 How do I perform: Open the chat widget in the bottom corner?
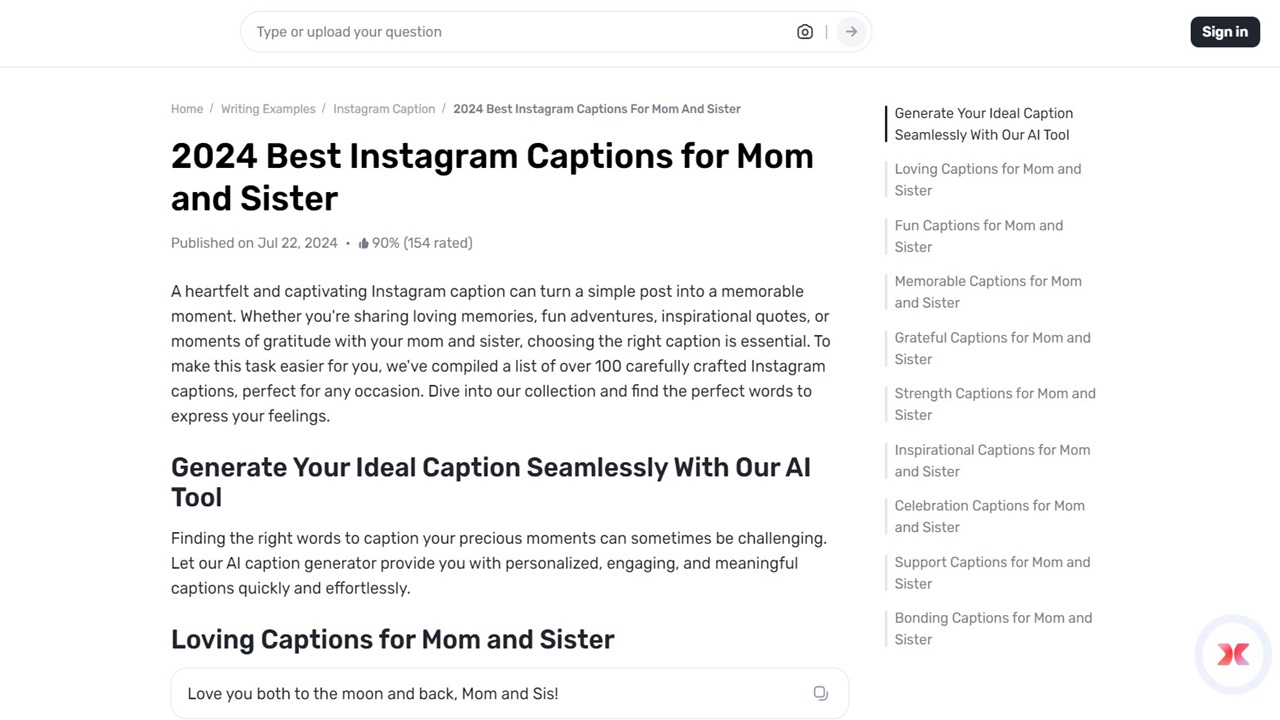tap(1233, 654)
